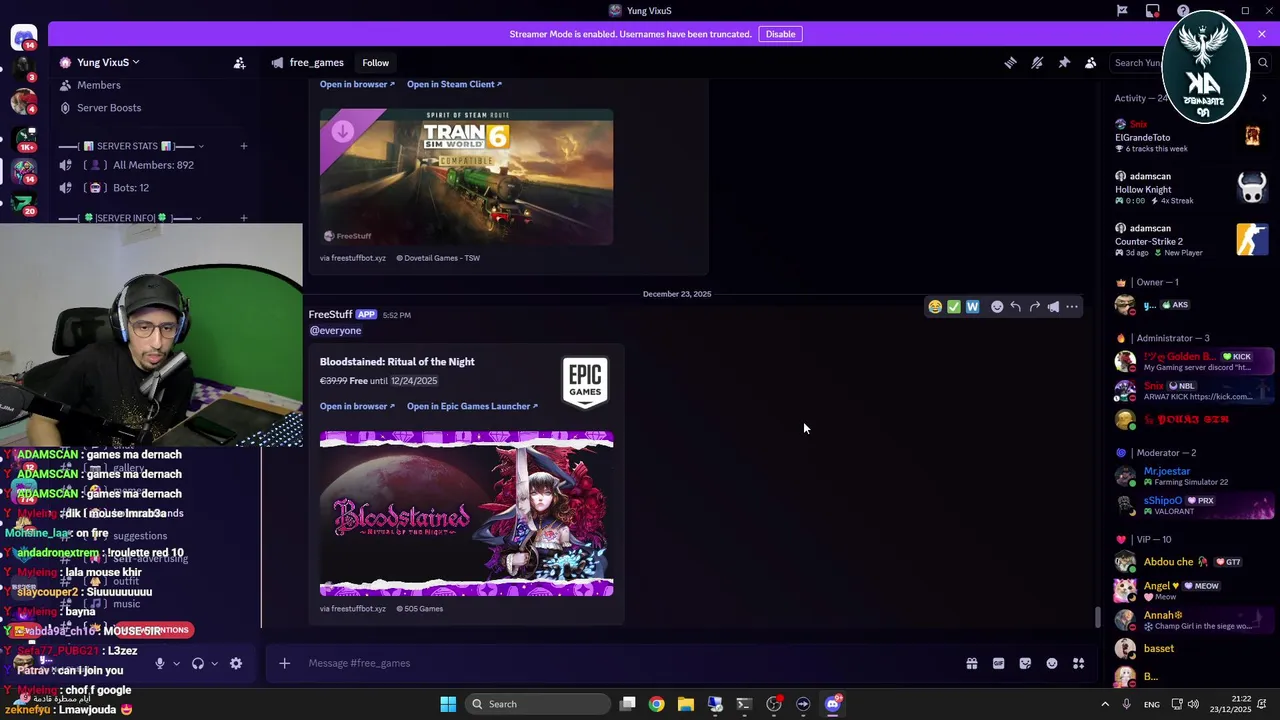This screenshot has width=1280, height=720.
Task: Open the sticker picker
Action: (x=1025, y=663)
